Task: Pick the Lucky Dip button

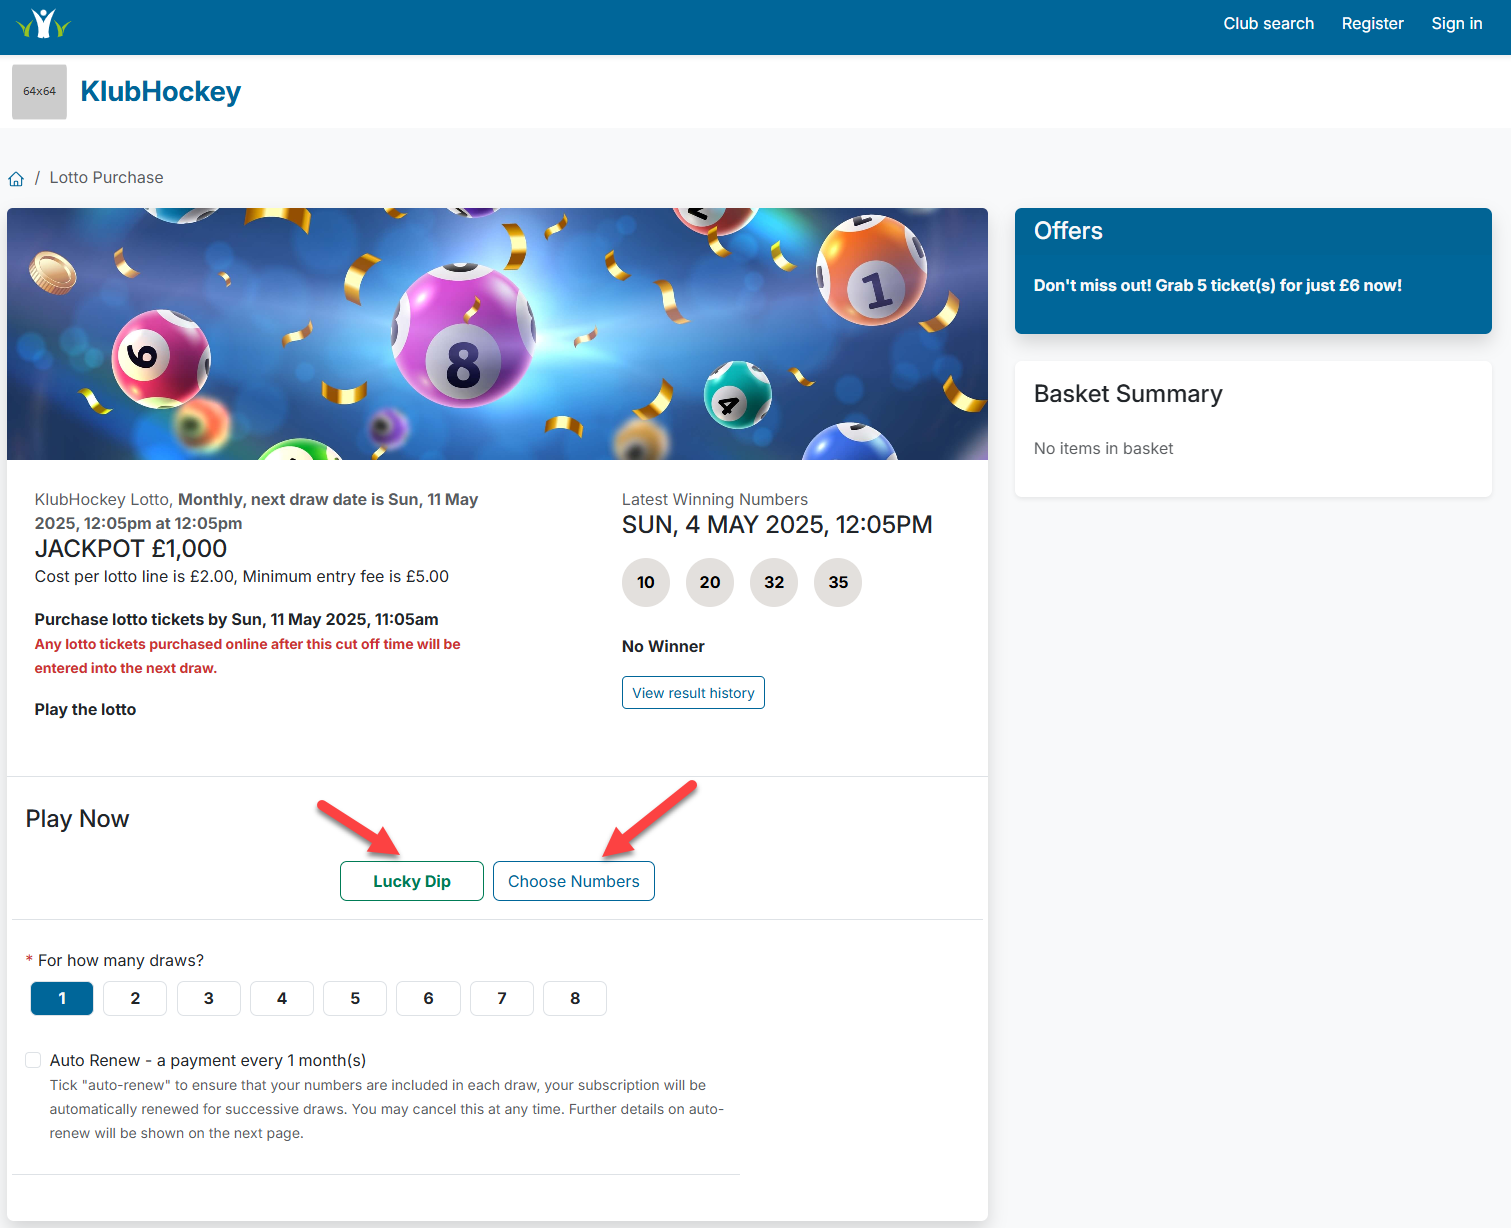Action: [412, 881]
